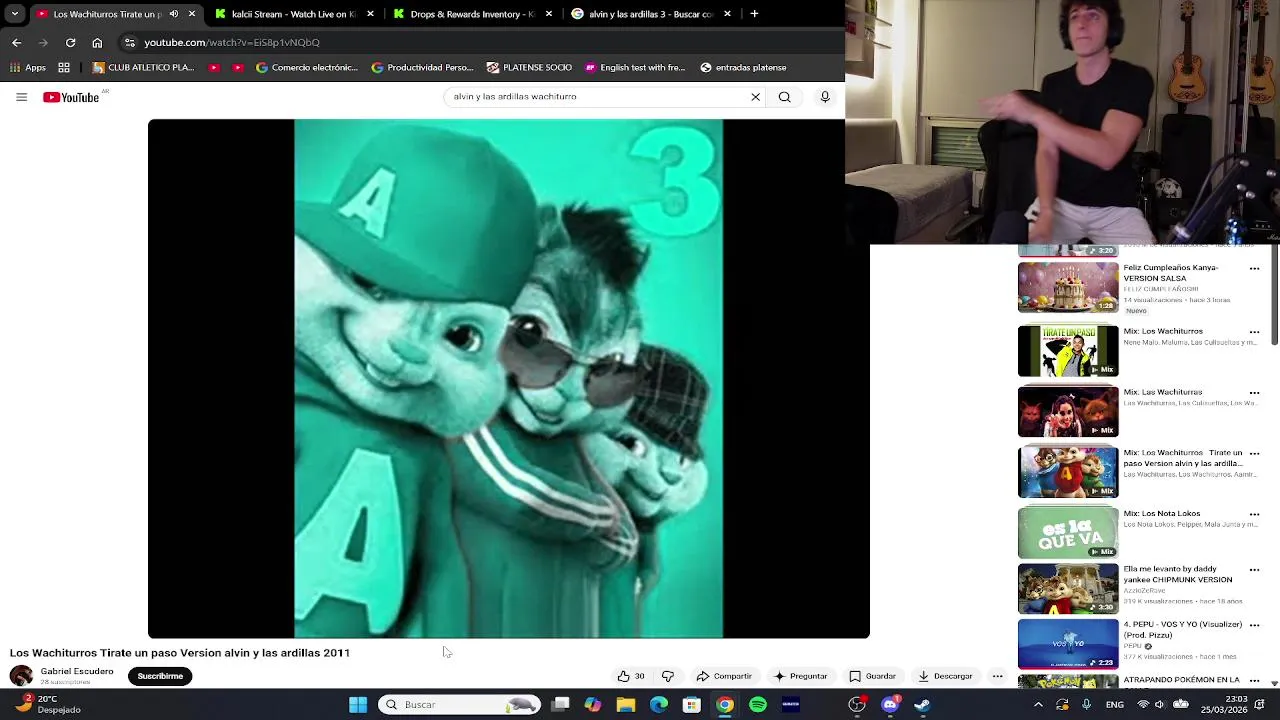Run the search with the magnifier button
This screenshot has width=1280, height=720.
785,97
